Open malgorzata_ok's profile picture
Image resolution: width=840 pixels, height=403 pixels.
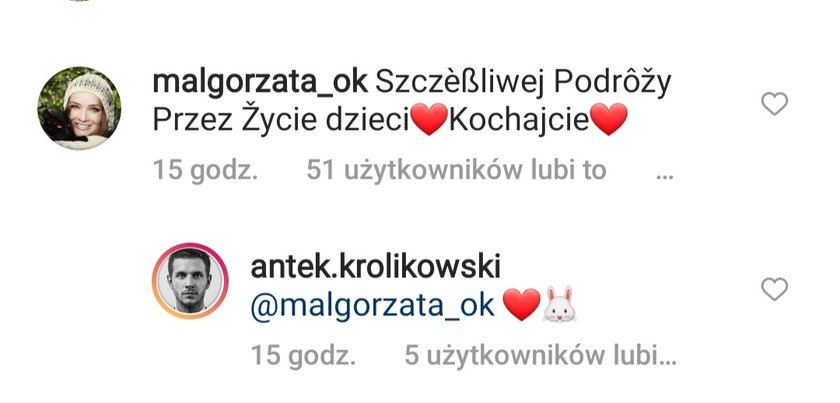pos(79,108)
